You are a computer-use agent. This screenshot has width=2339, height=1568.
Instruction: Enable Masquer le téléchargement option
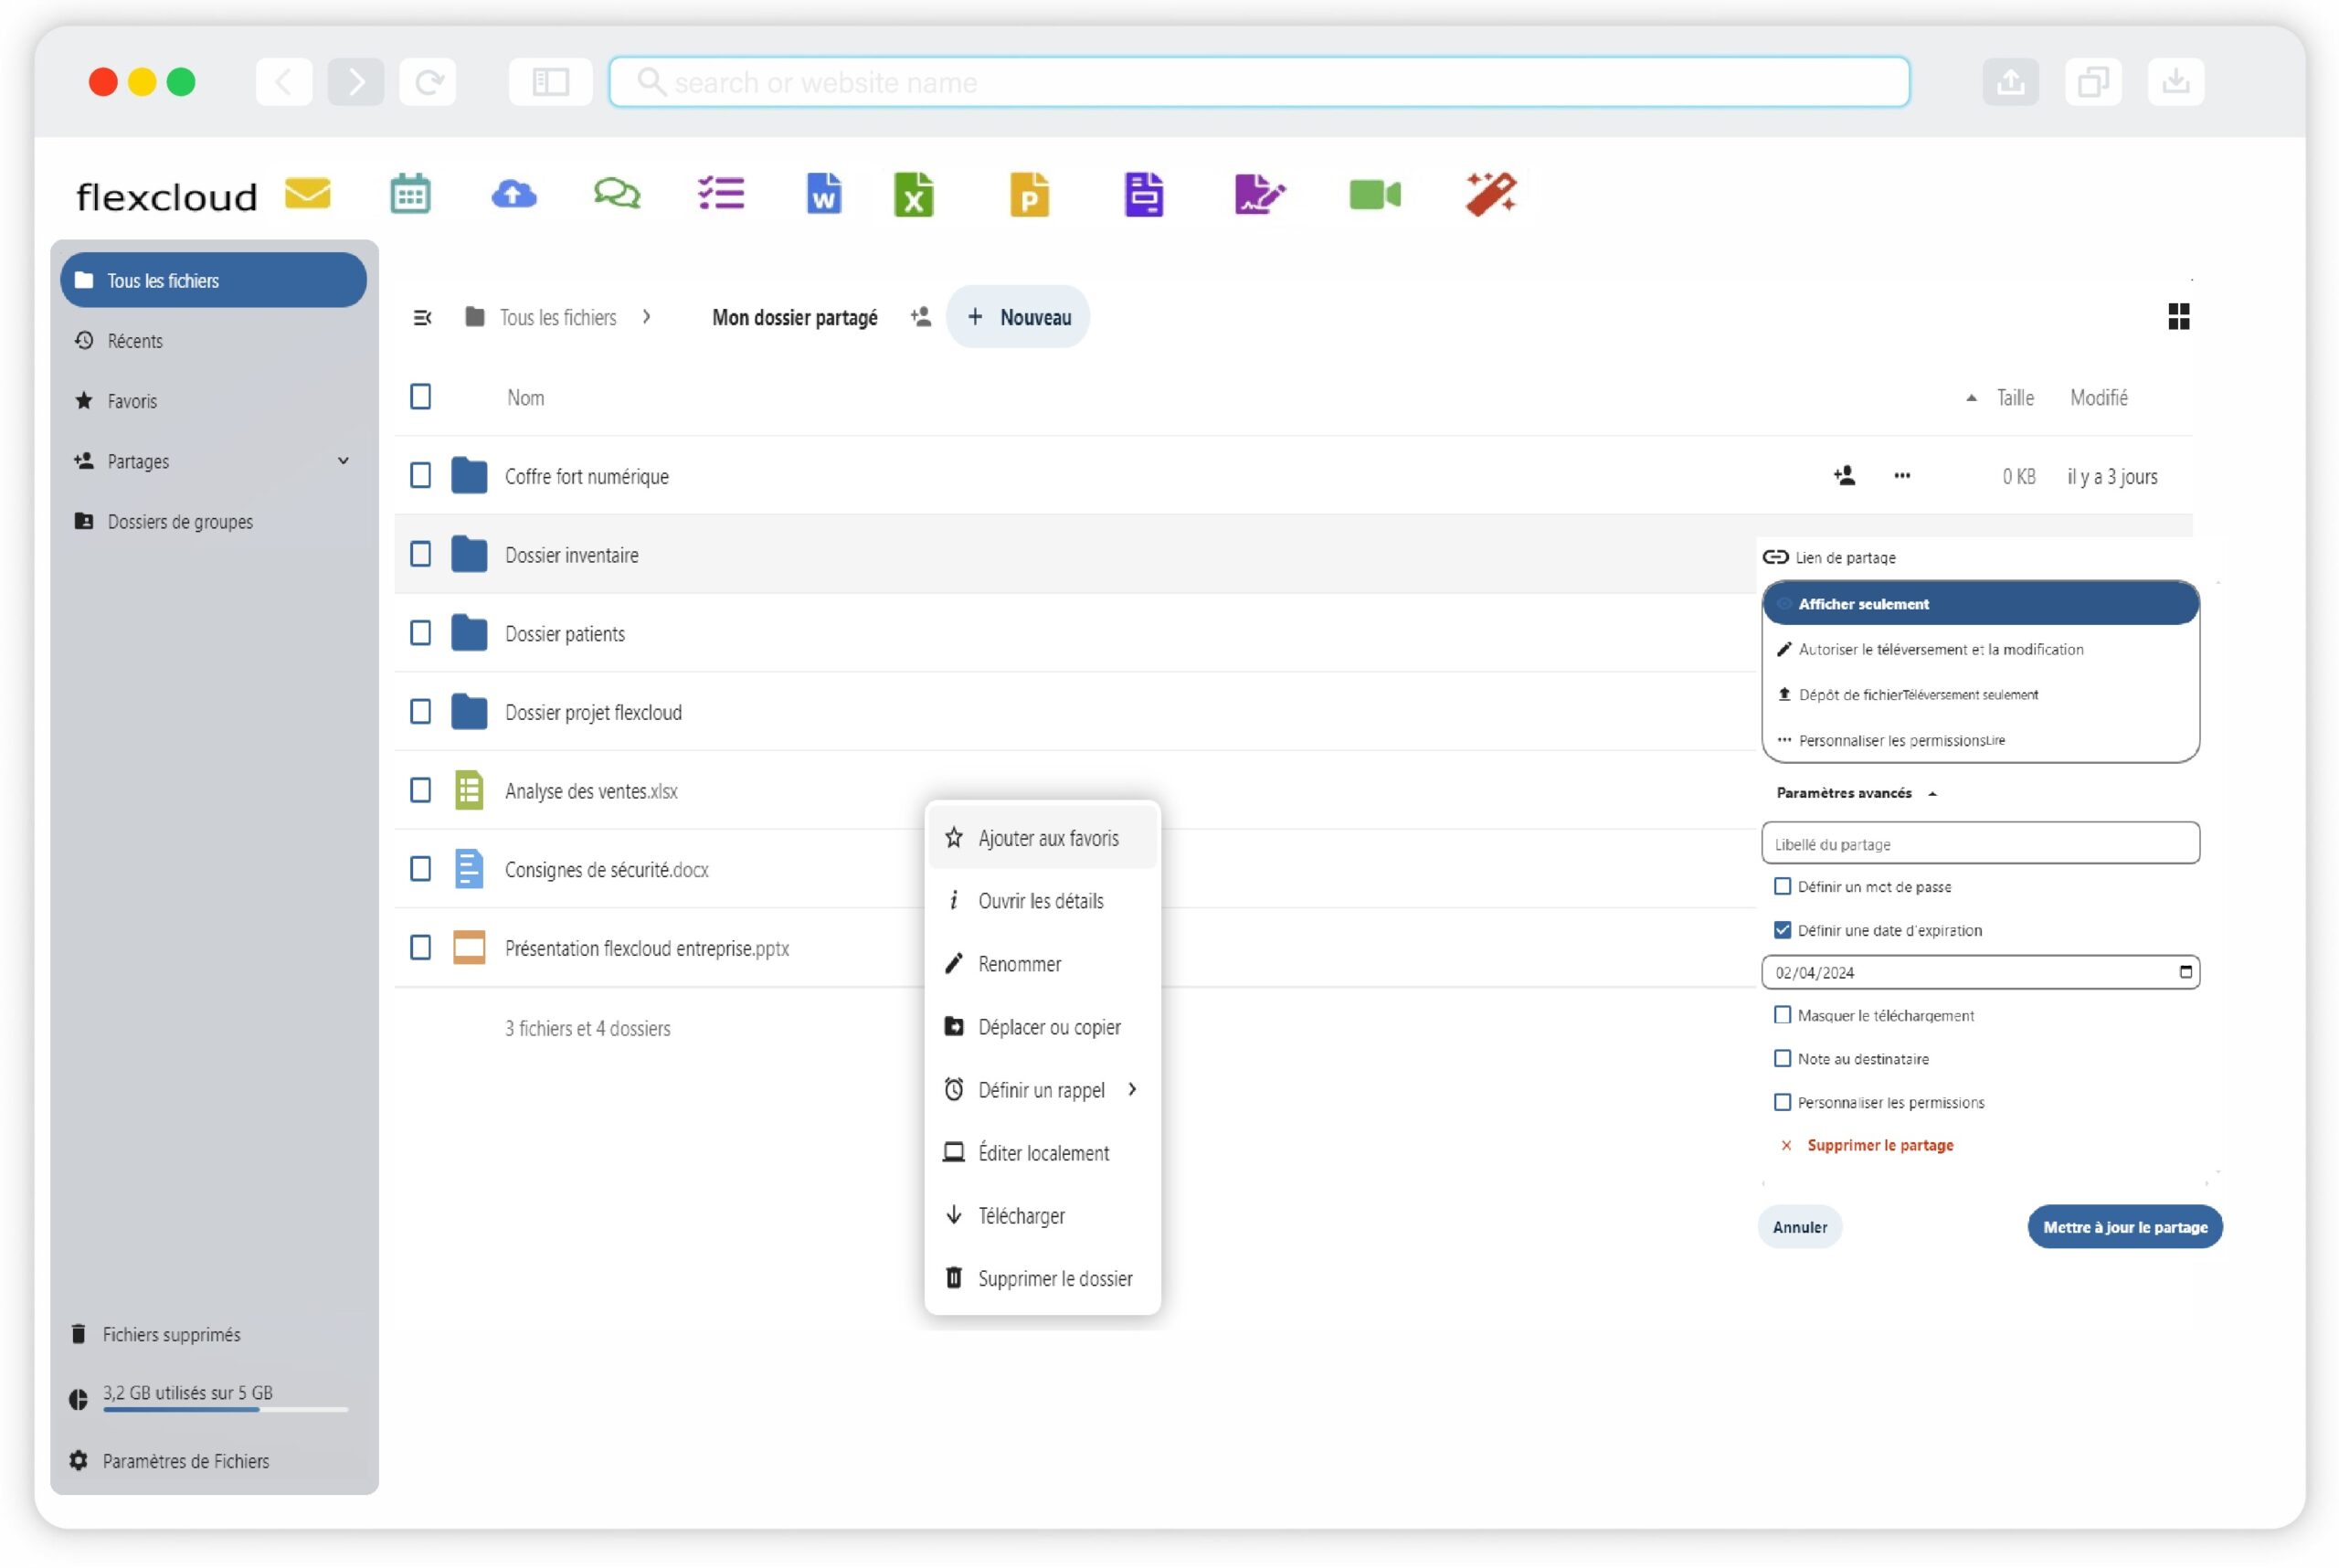[1783, 1014]
